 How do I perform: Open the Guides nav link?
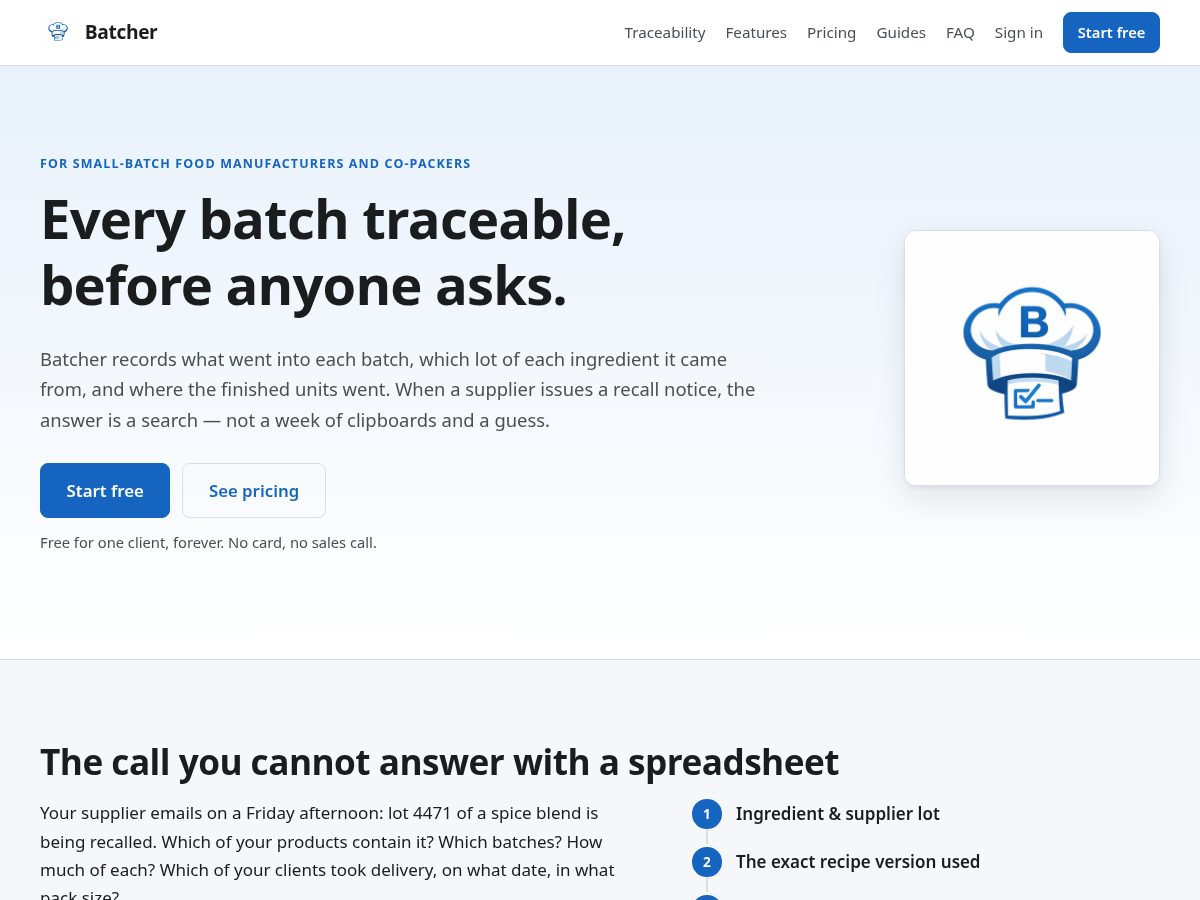click(901, 33)
